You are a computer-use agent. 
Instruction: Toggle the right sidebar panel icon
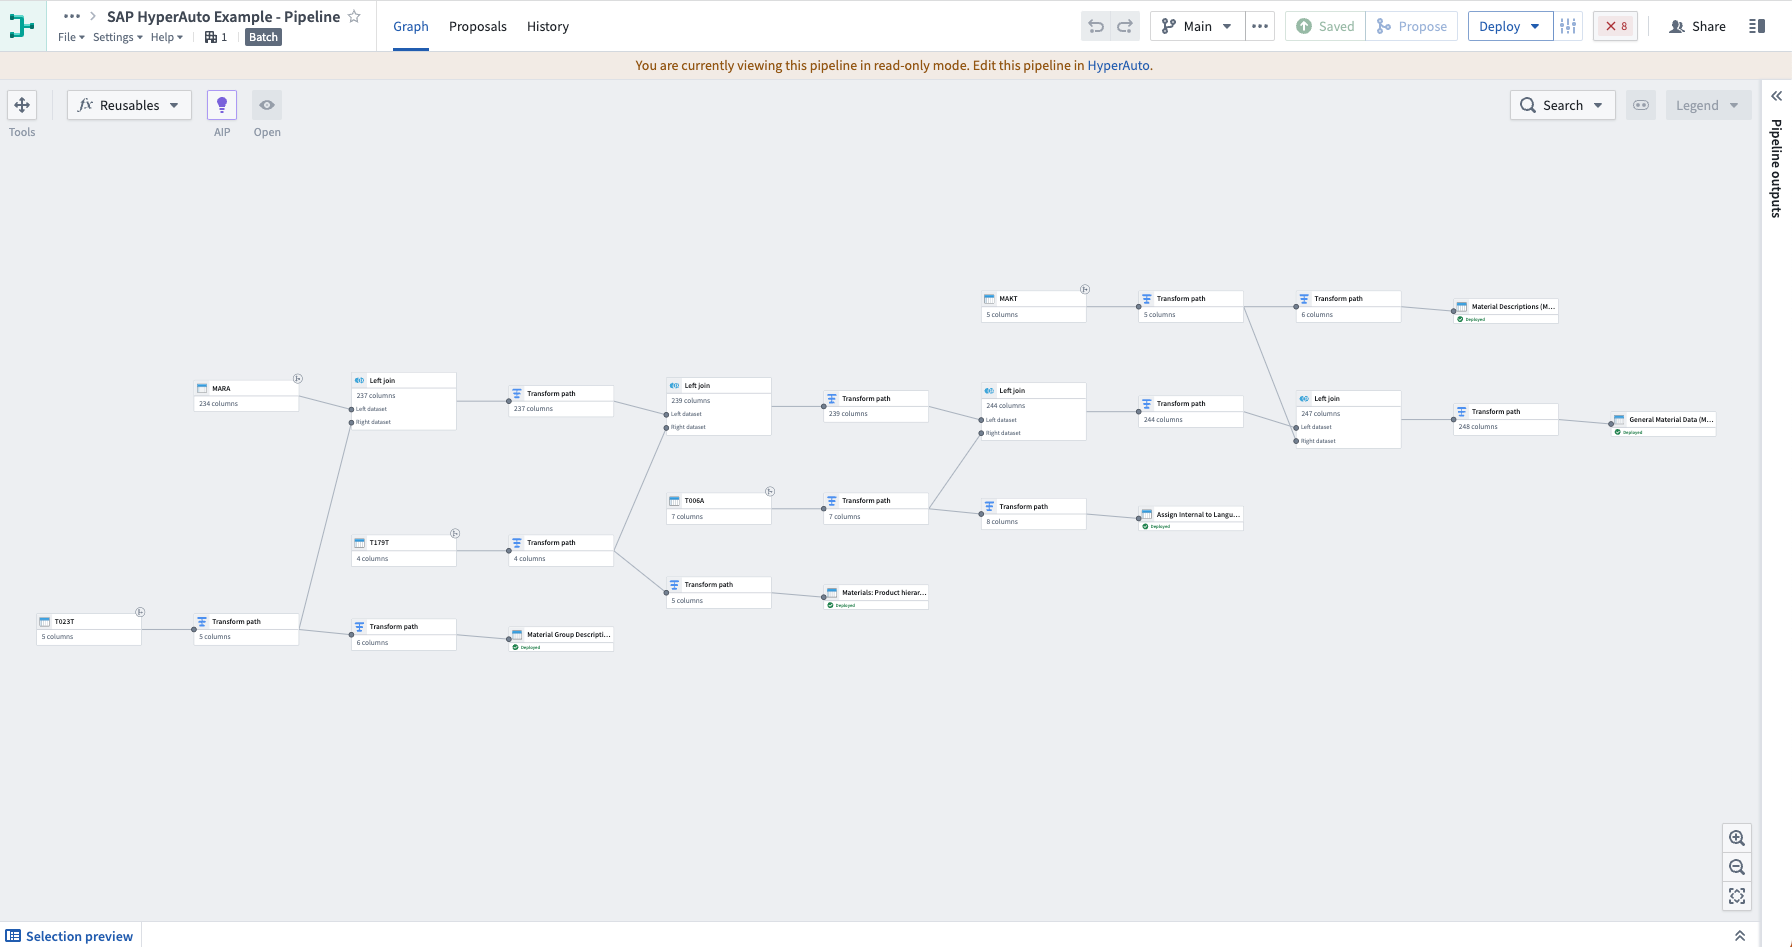pos(1757,26)
